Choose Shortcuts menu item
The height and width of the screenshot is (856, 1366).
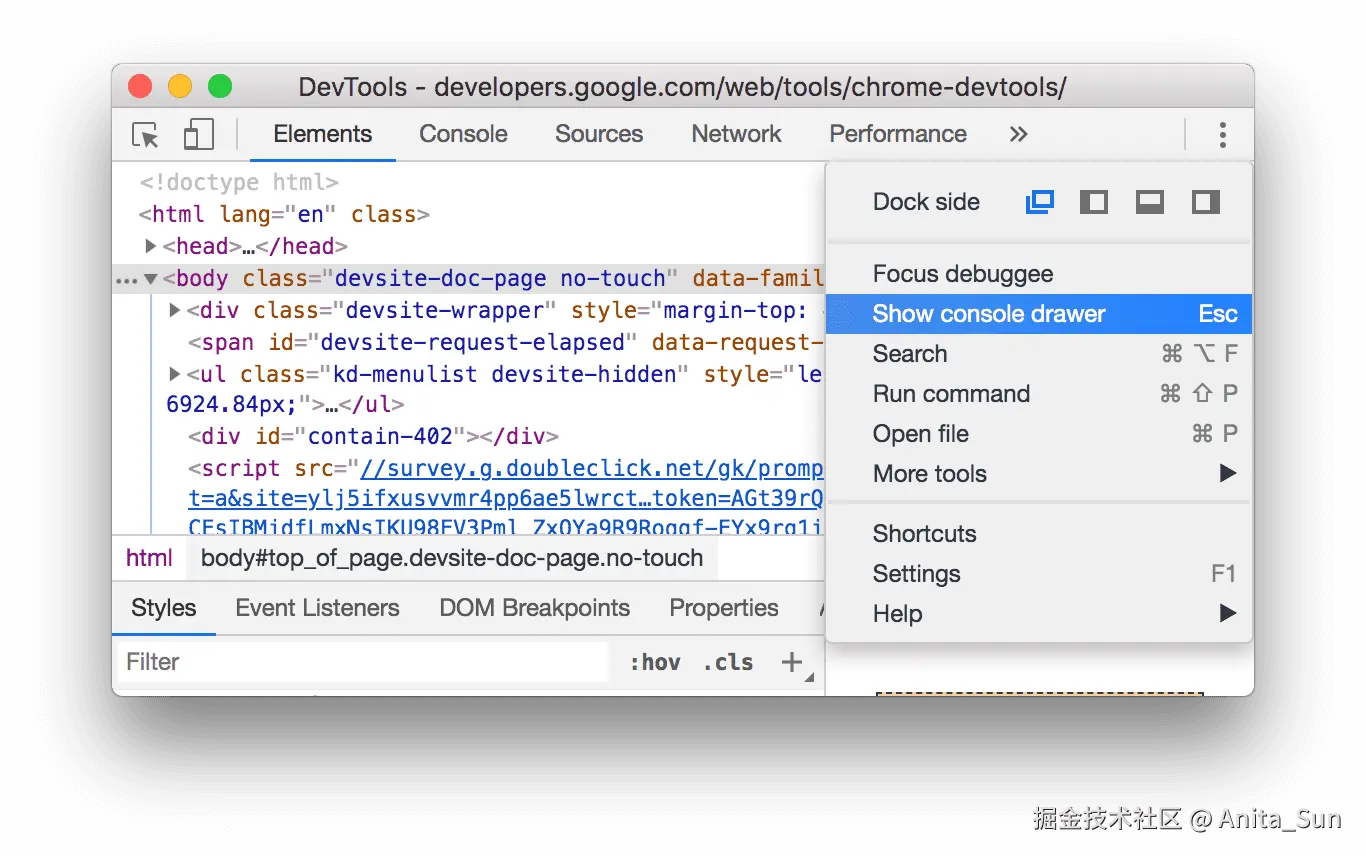pyautogui.click(x=1039, y=534)
